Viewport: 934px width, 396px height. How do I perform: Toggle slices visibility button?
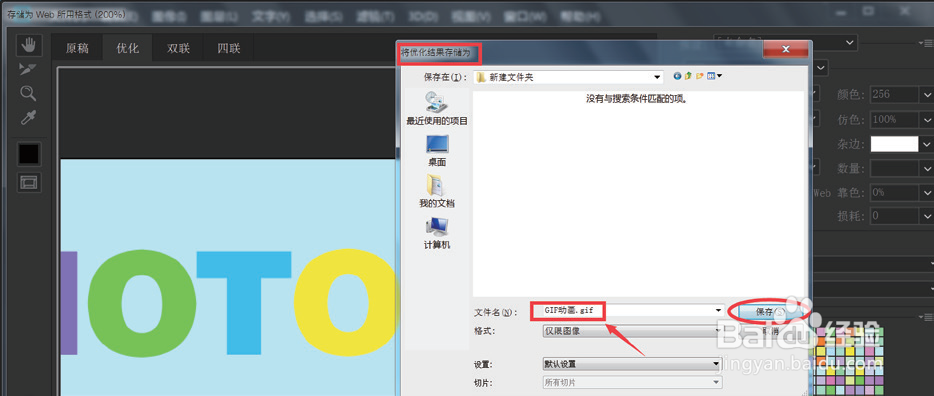pyautogui.click(x=29, y=182)
